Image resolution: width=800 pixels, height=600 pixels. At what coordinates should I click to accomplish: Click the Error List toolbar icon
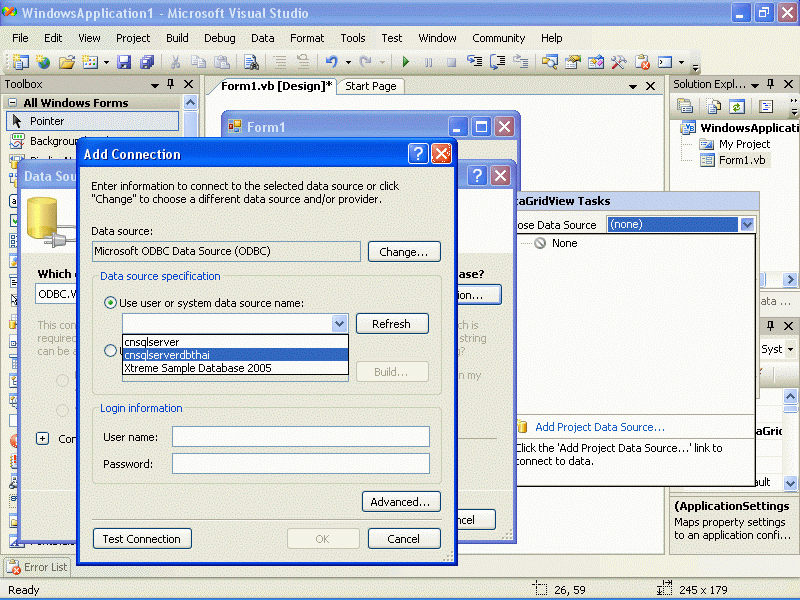642,62
